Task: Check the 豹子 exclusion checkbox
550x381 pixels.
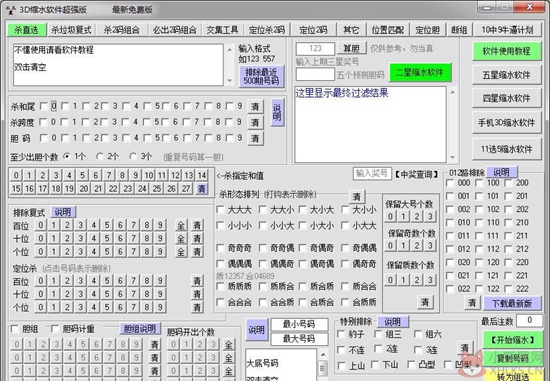Action: tap(341, 334)
